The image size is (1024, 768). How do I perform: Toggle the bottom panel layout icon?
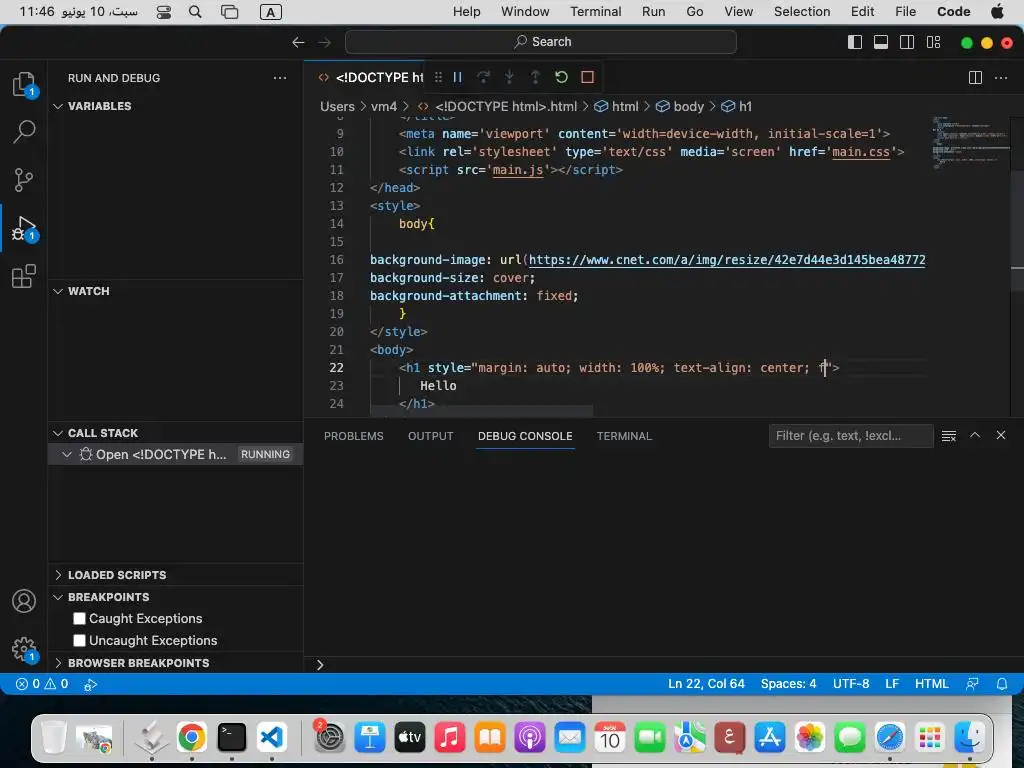(880, 42)
